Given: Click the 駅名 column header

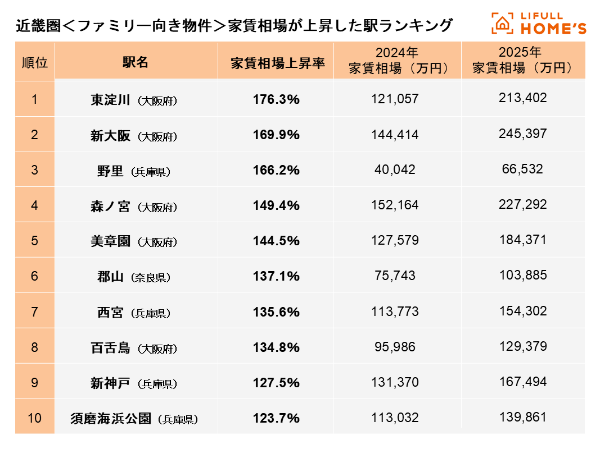Looking at the screenshot, I should pyautogui.click(x=134, y=62).
